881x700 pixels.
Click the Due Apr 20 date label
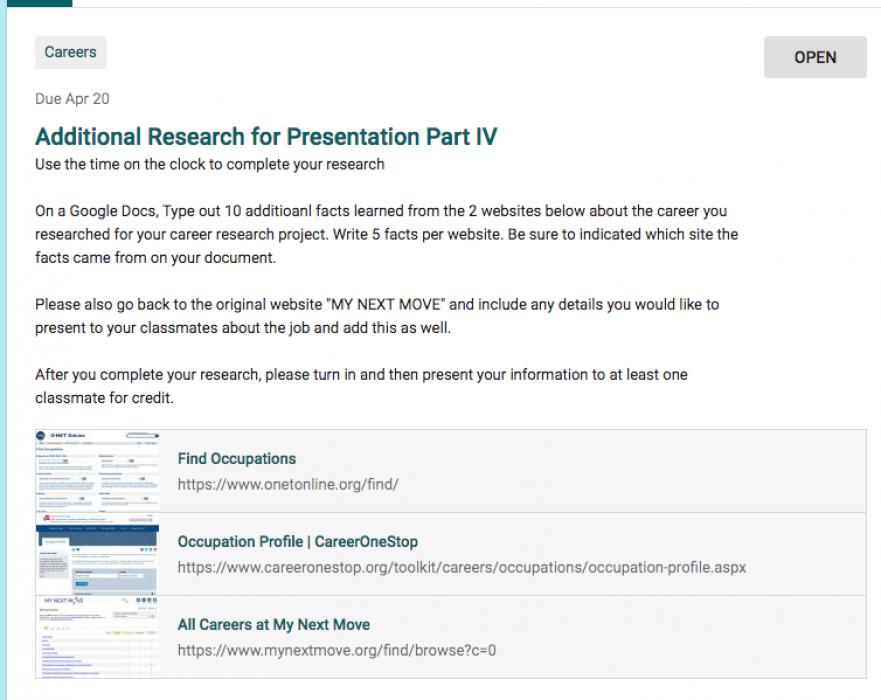[x=72, y=99]
